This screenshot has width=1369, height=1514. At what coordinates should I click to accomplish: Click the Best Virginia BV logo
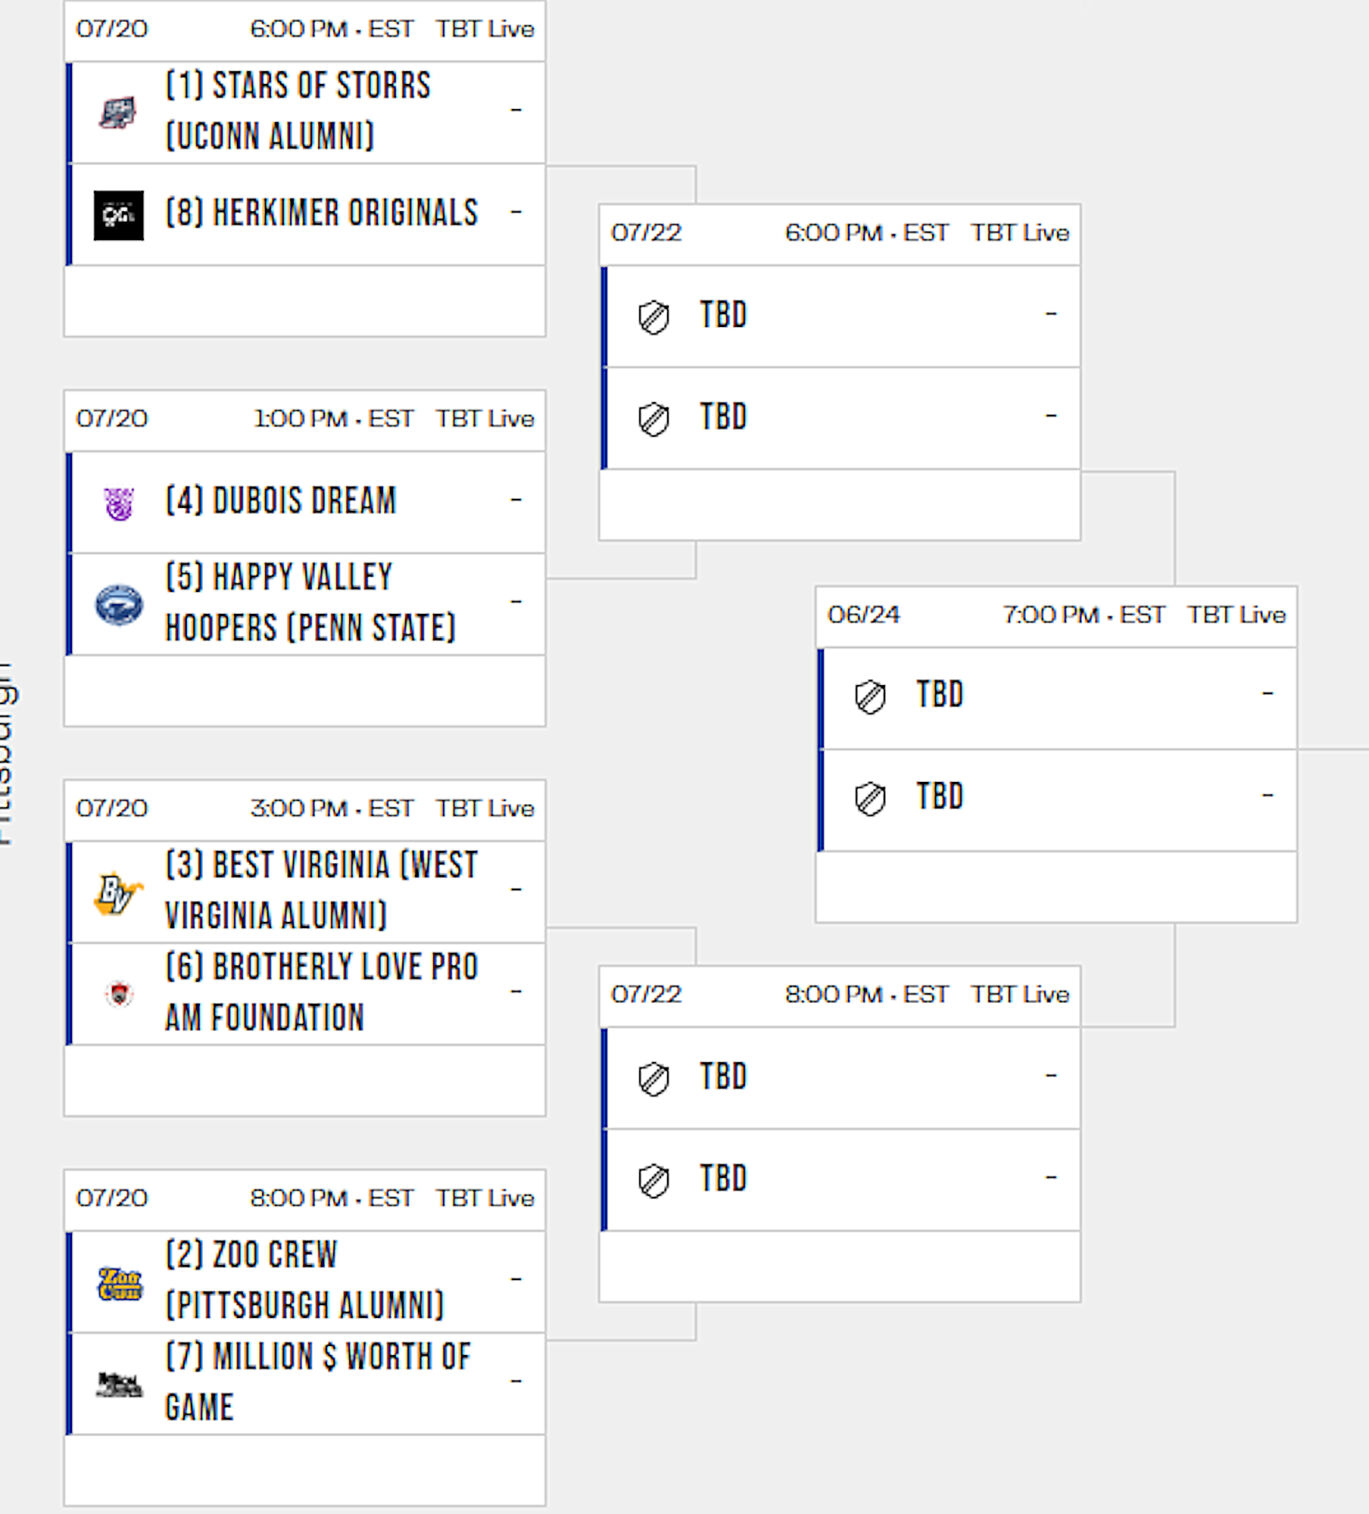[x=118, y=892]
